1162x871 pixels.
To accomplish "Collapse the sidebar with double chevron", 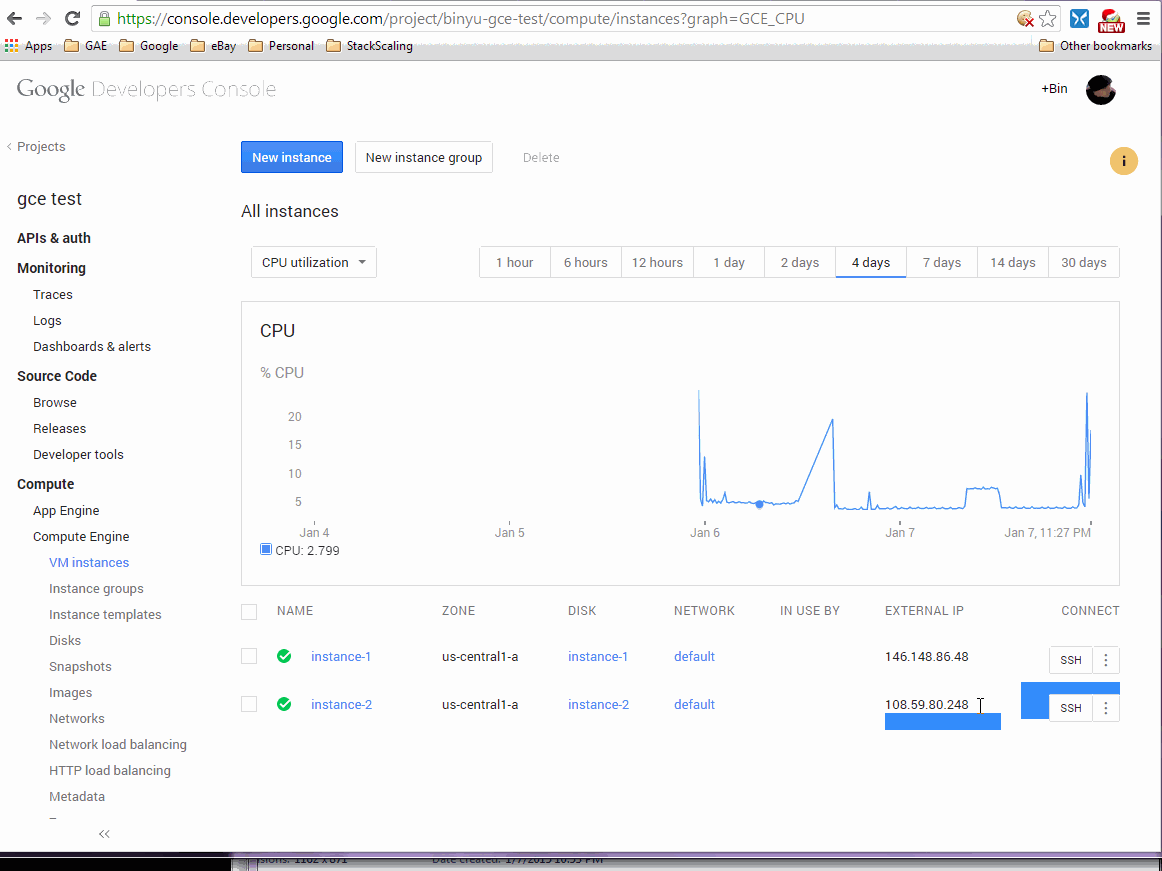I will (x=104, y=834).
